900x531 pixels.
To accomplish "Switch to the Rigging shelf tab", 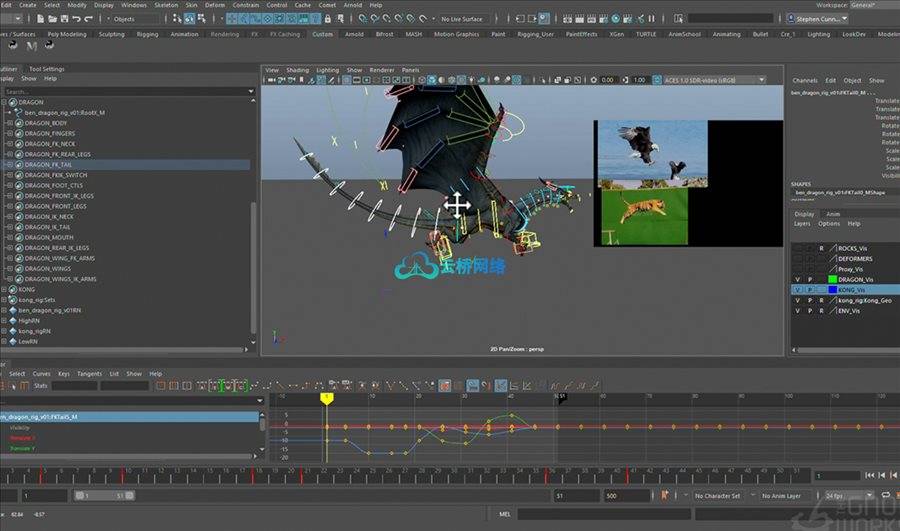I will (148, 34).
